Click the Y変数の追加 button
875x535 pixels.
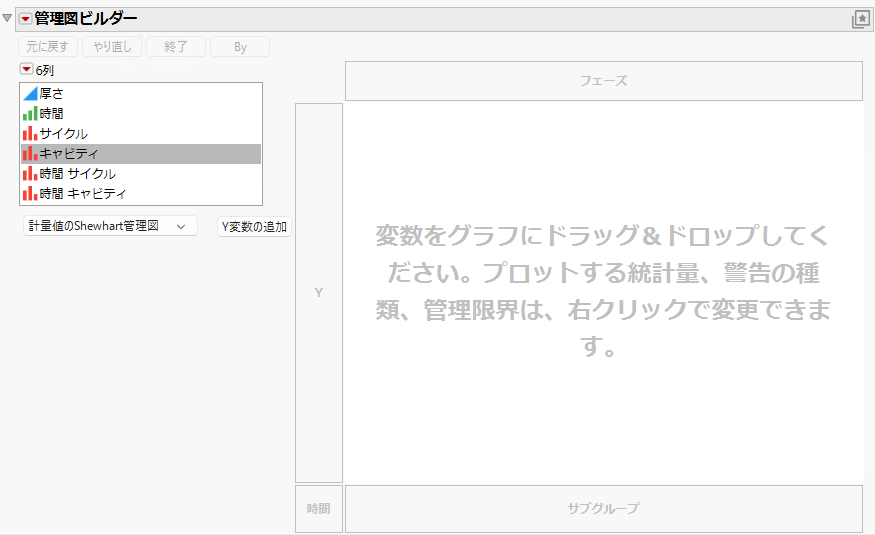pyautogui.click(x=254, y=227)
